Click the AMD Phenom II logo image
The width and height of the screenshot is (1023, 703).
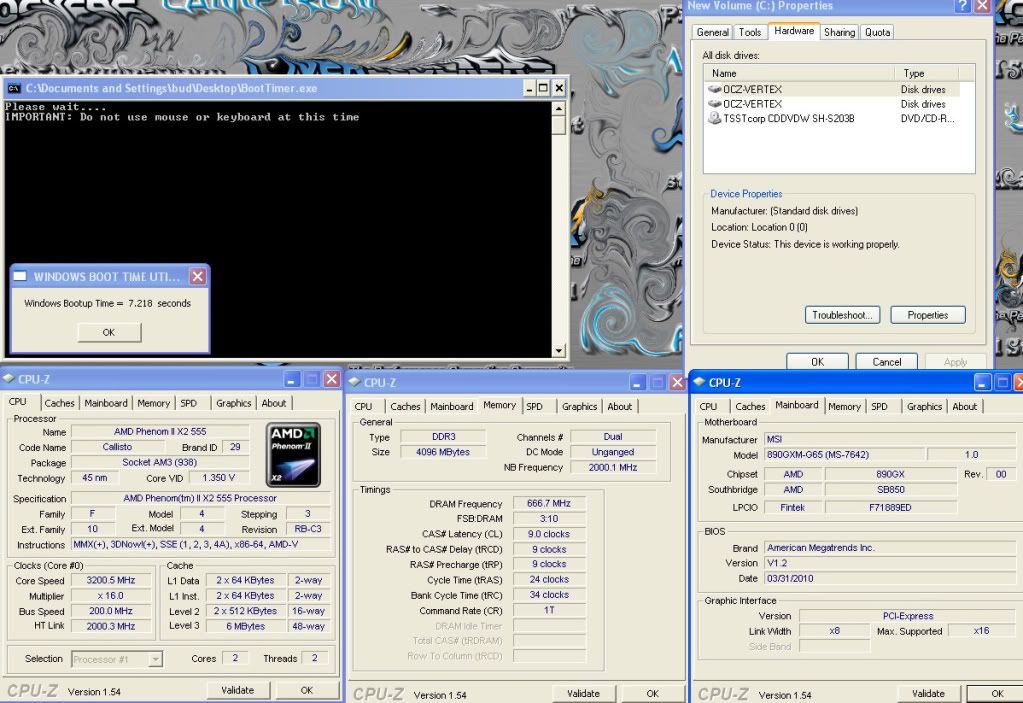pos(293,454)
